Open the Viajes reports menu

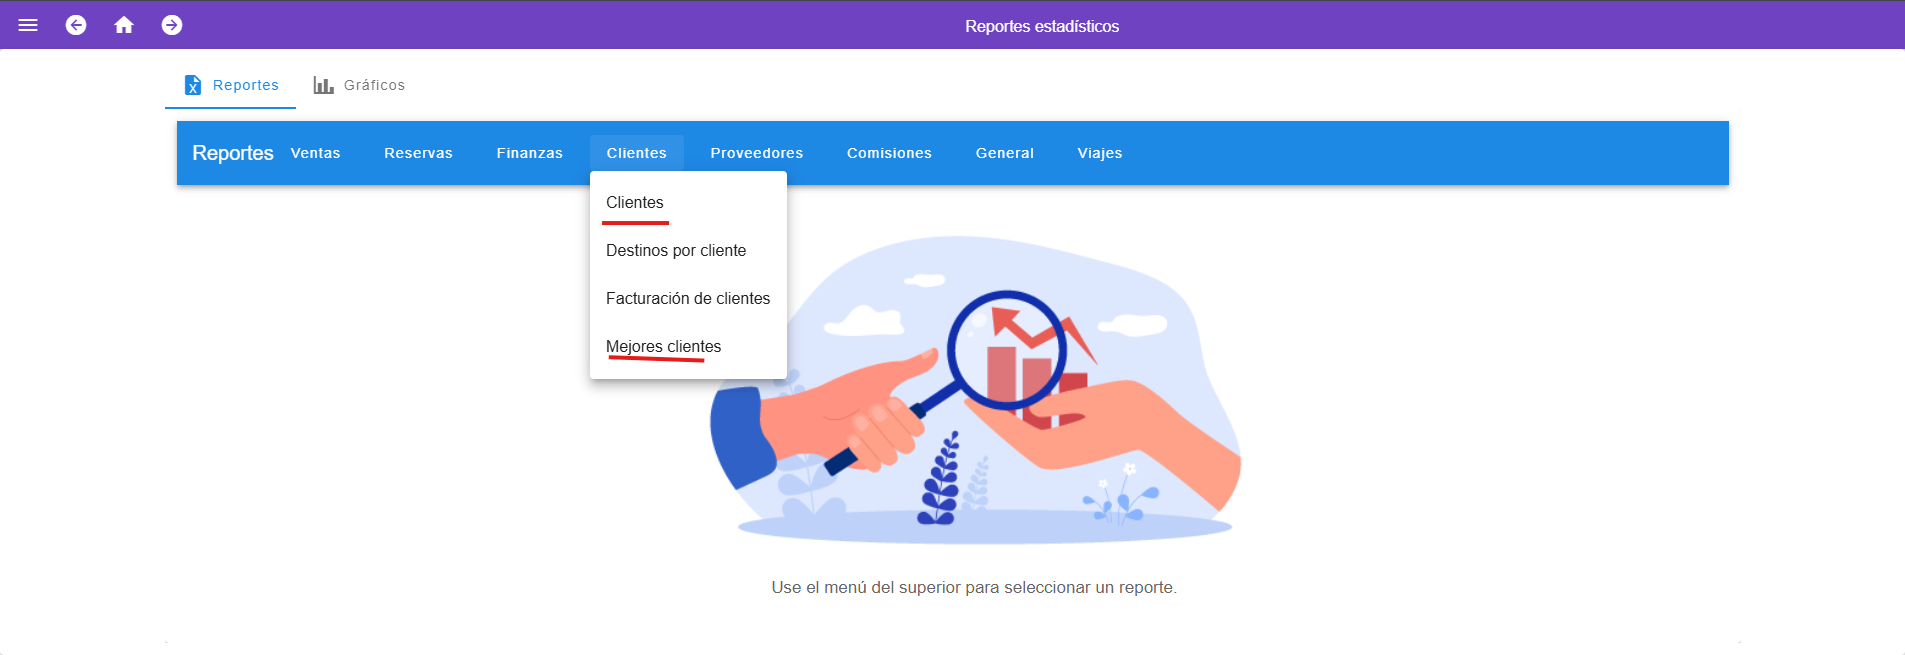(x=1099, y=153)
